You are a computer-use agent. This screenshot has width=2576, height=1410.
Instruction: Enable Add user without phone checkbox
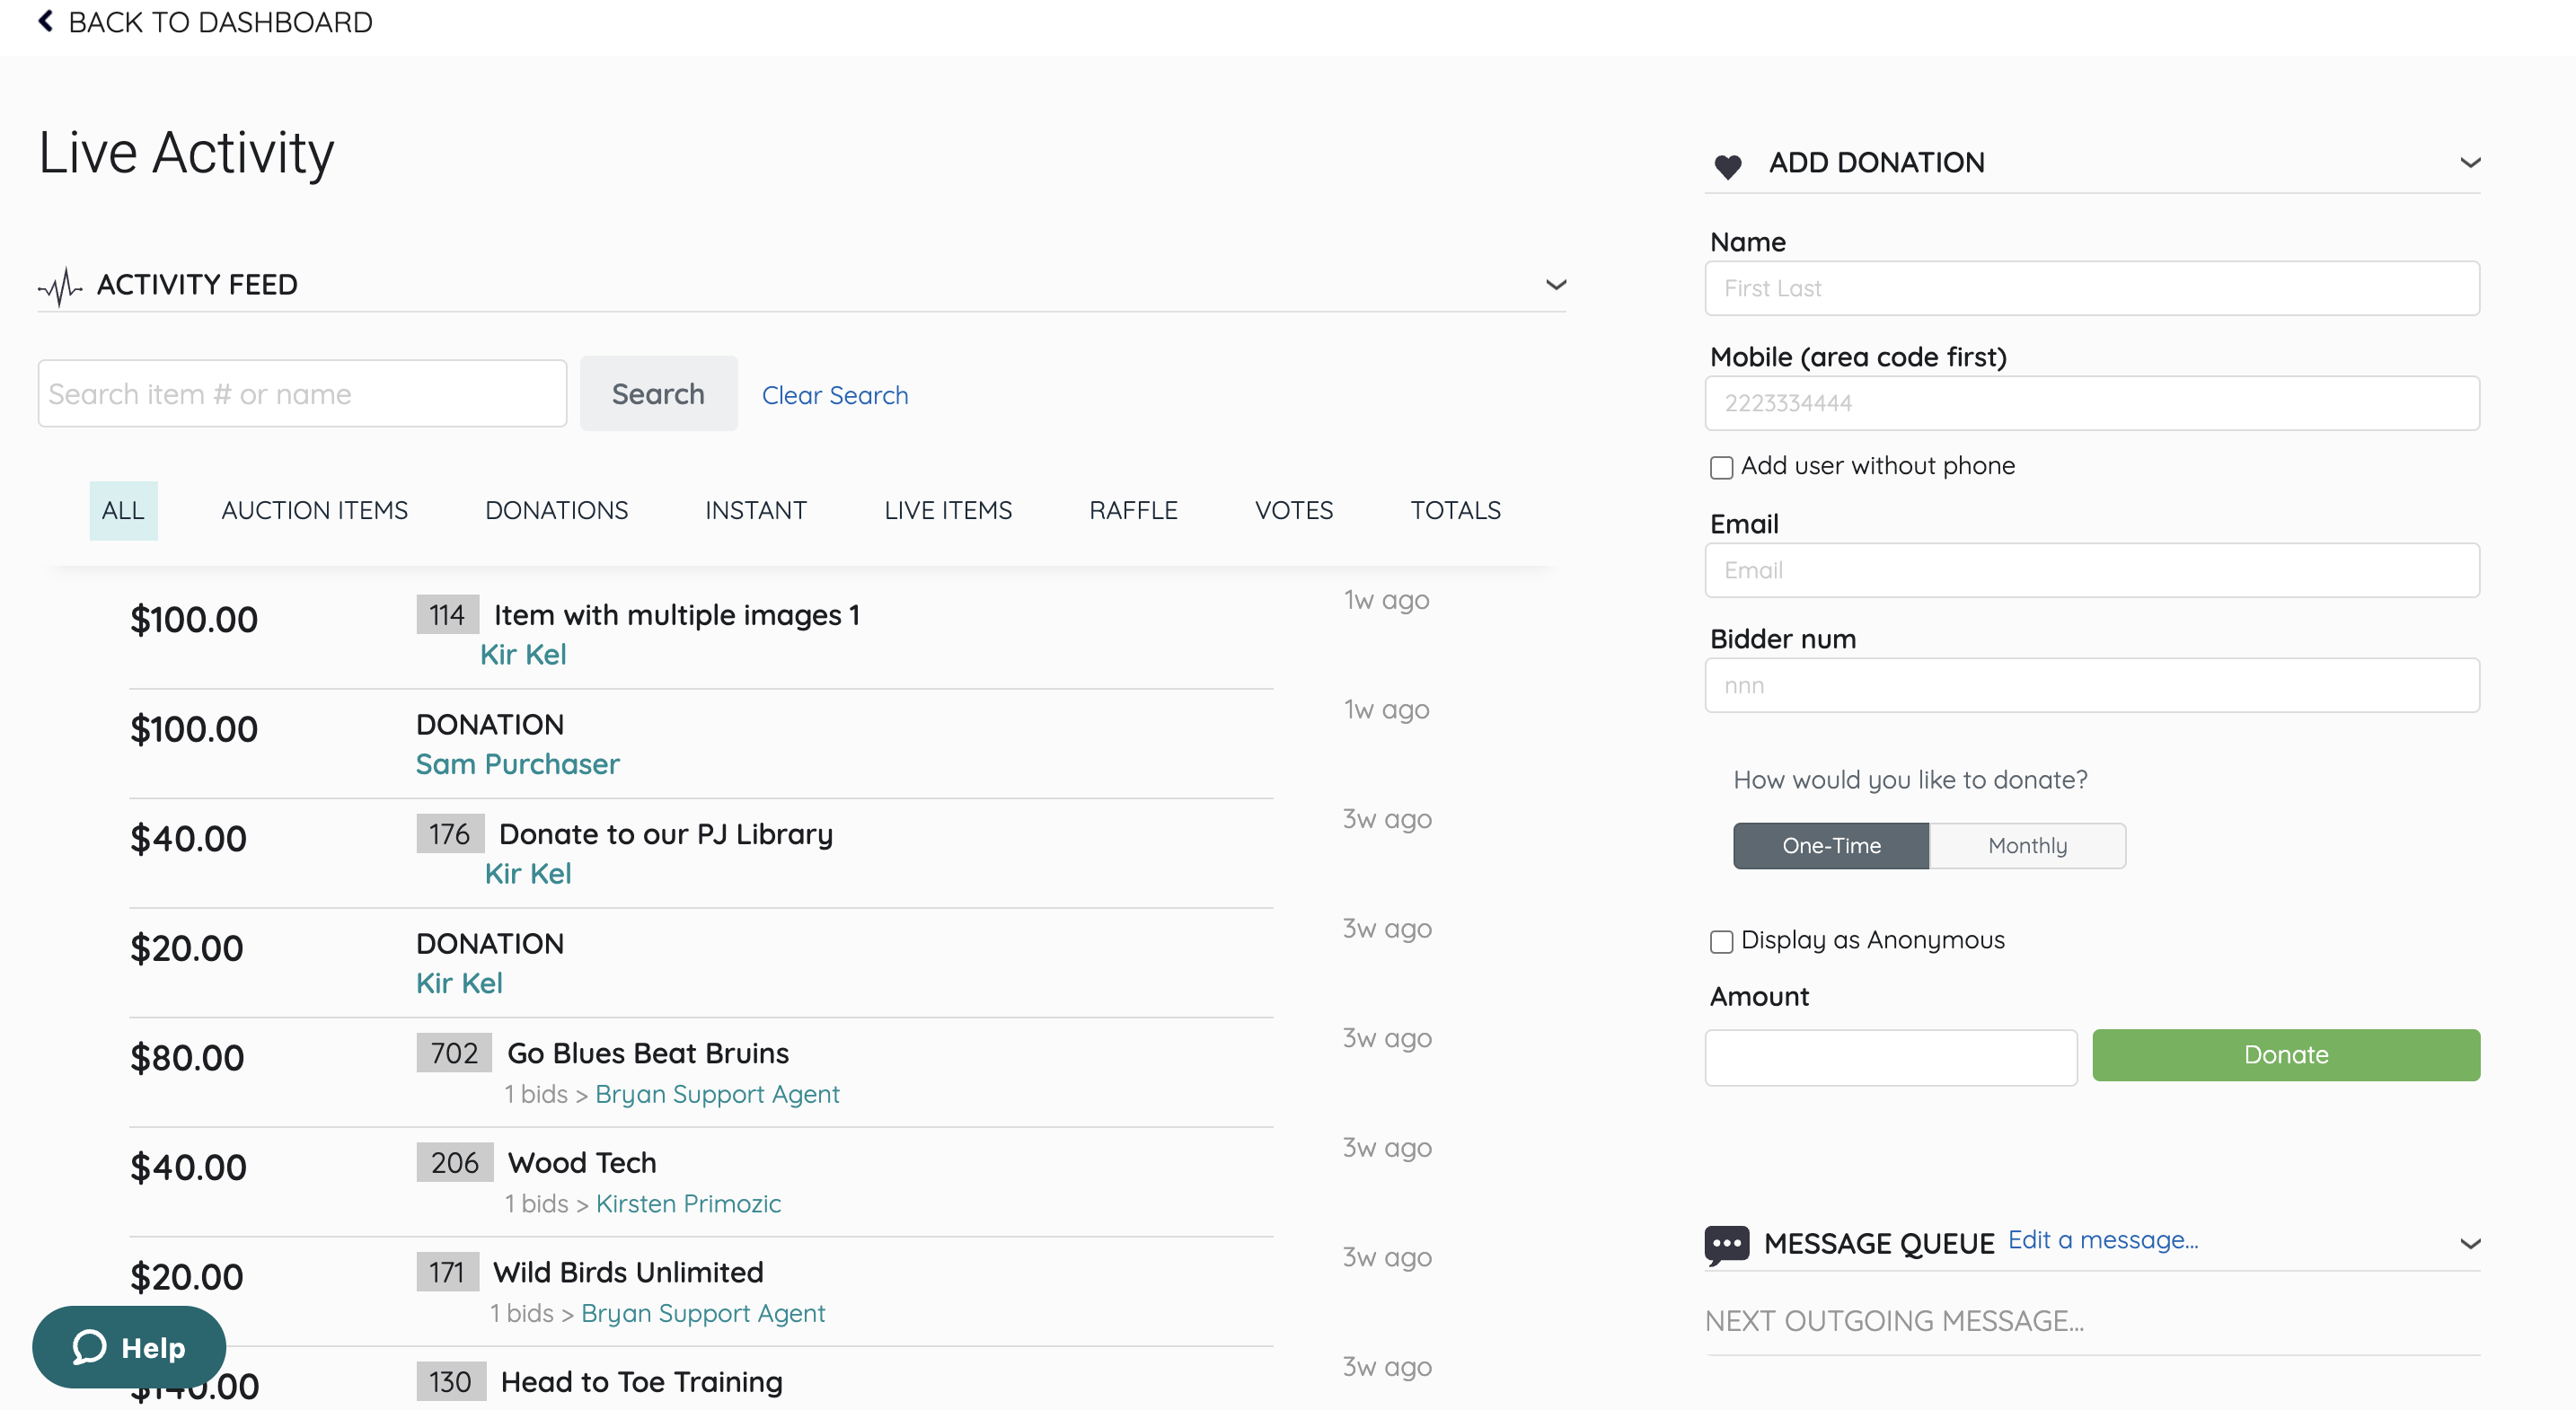1721,467
